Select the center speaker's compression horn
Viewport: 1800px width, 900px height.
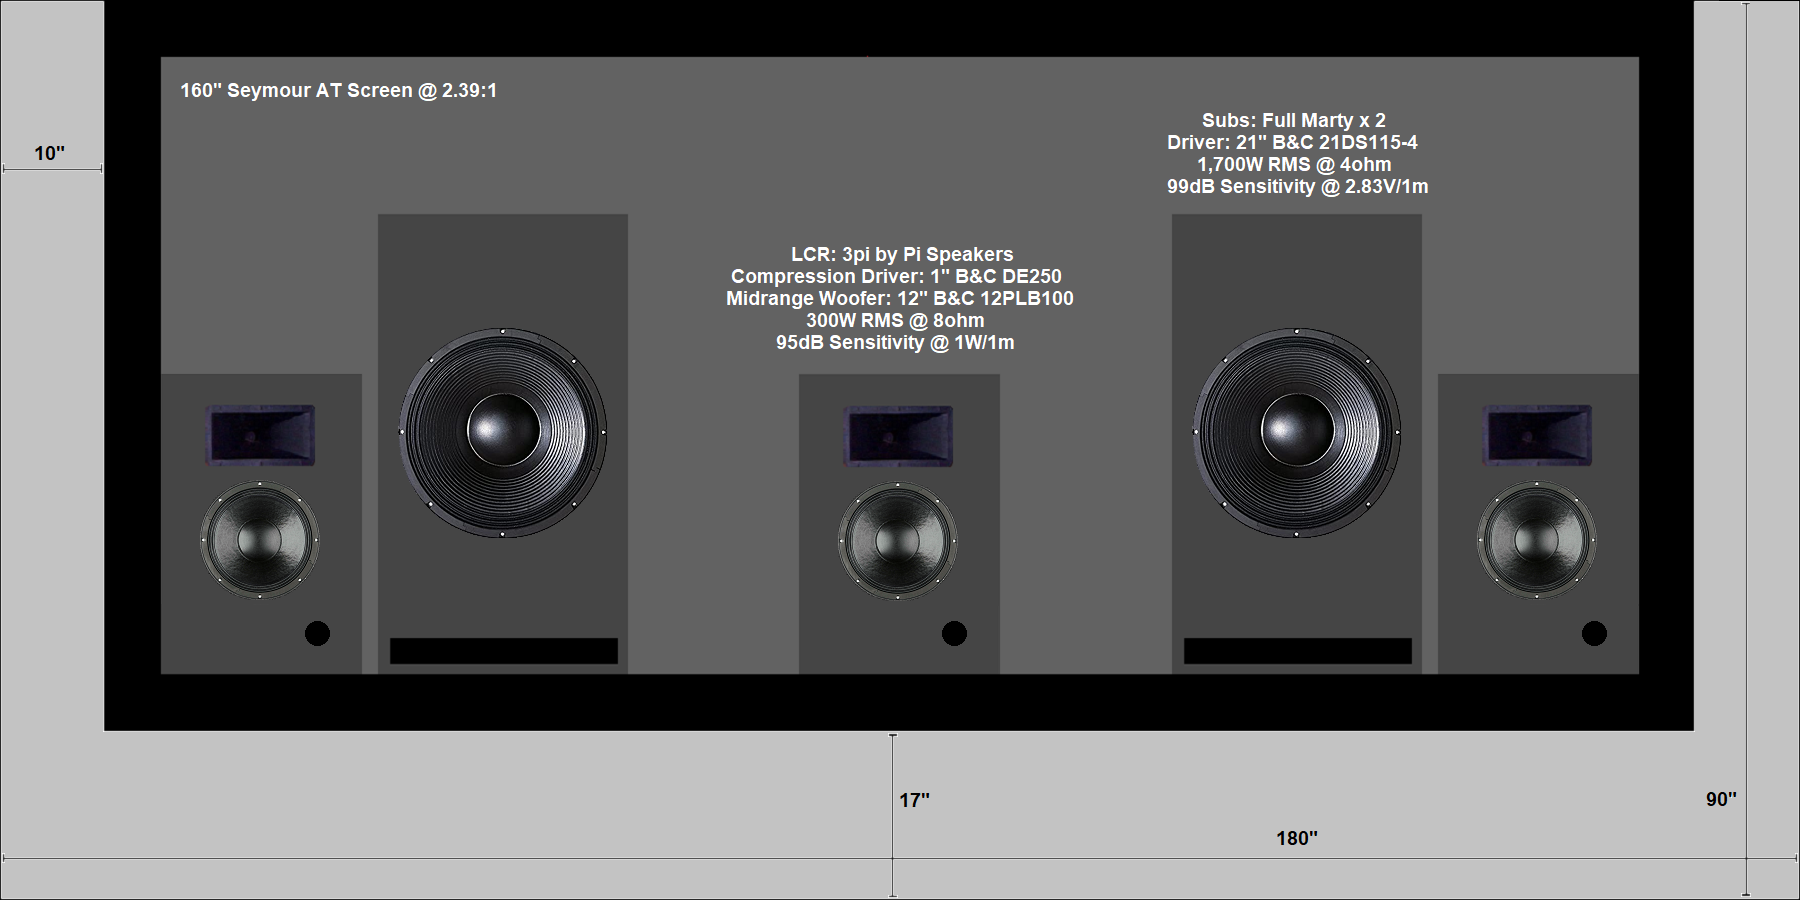point(898,435)
